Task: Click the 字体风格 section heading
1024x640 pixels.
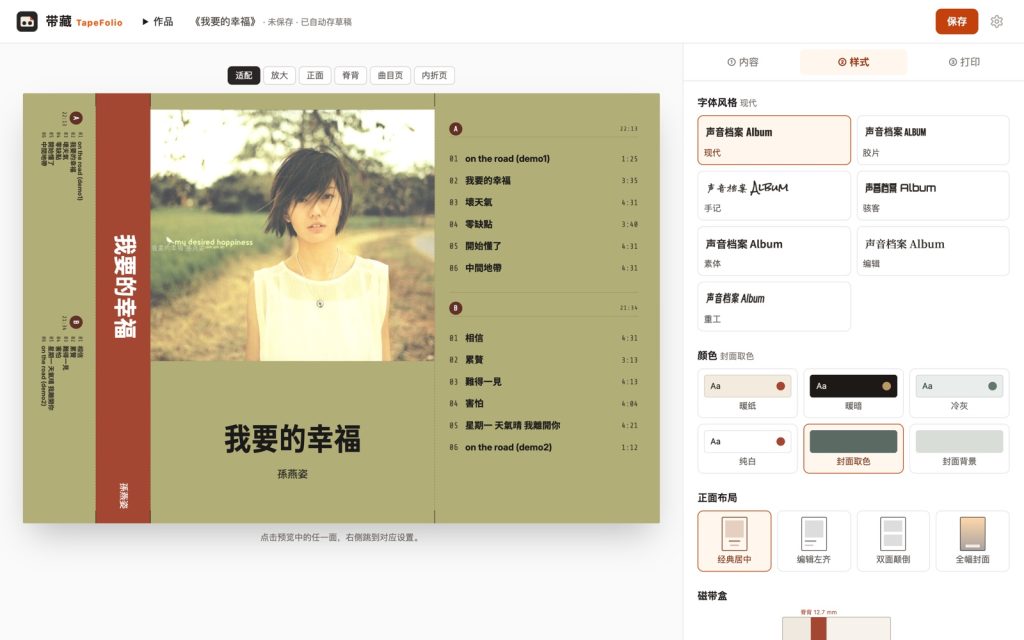Action: pyautogui.click(x=717, y=103)
